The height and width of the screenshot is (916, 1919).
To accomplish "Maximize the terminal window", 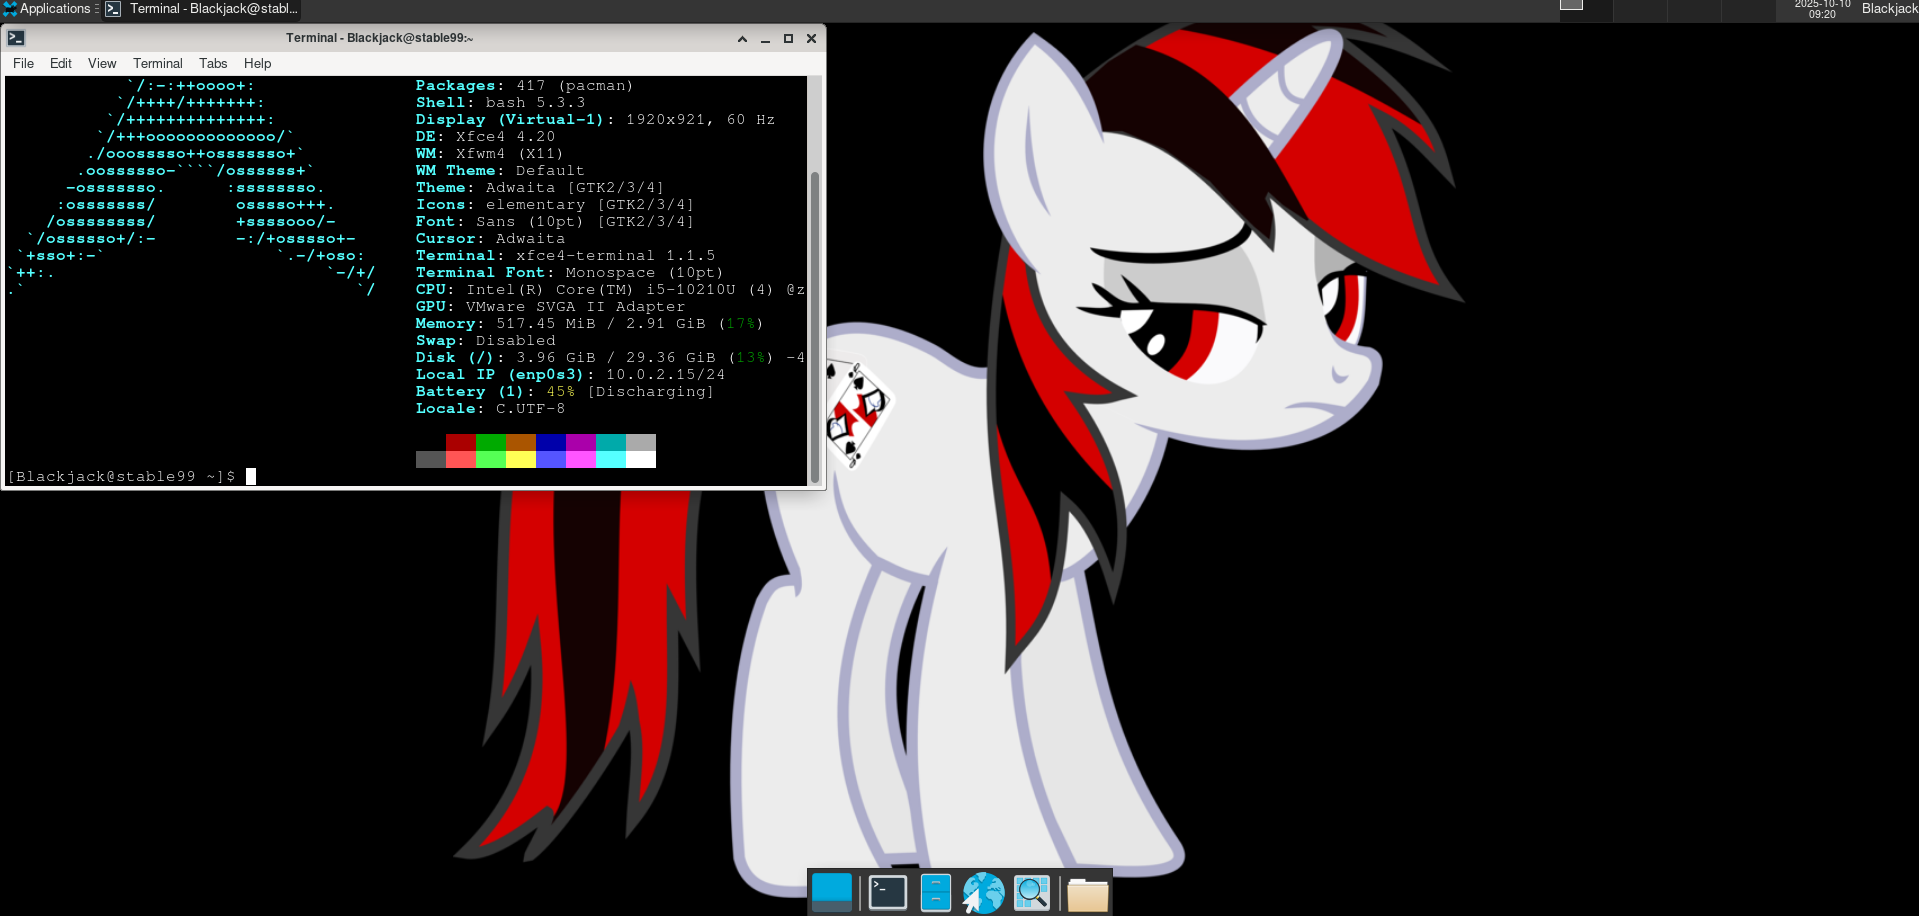I will (x=788, y=39).
